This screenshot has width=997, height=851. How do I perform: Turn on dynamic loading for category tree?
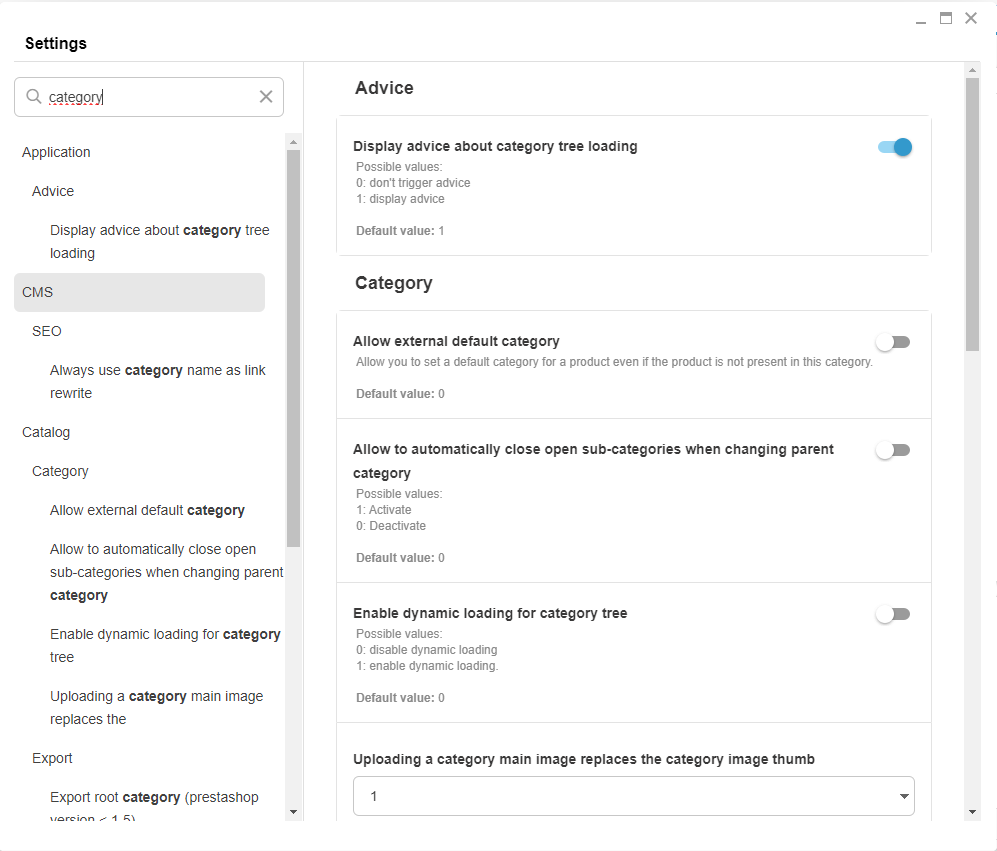pos(893,614)
